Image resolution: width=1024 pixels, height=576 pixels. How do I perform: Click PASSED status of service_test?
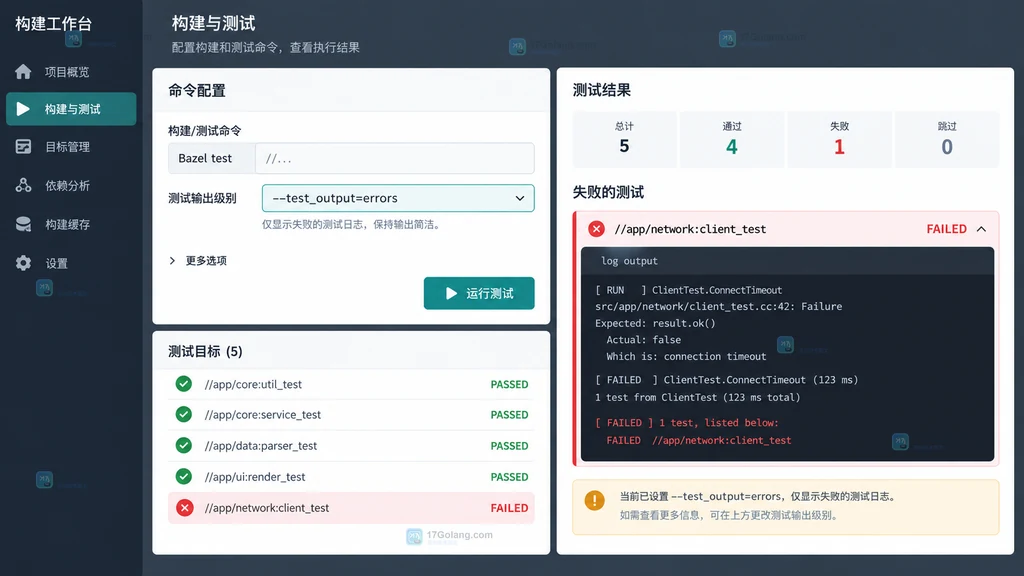[x=509, y=415]
